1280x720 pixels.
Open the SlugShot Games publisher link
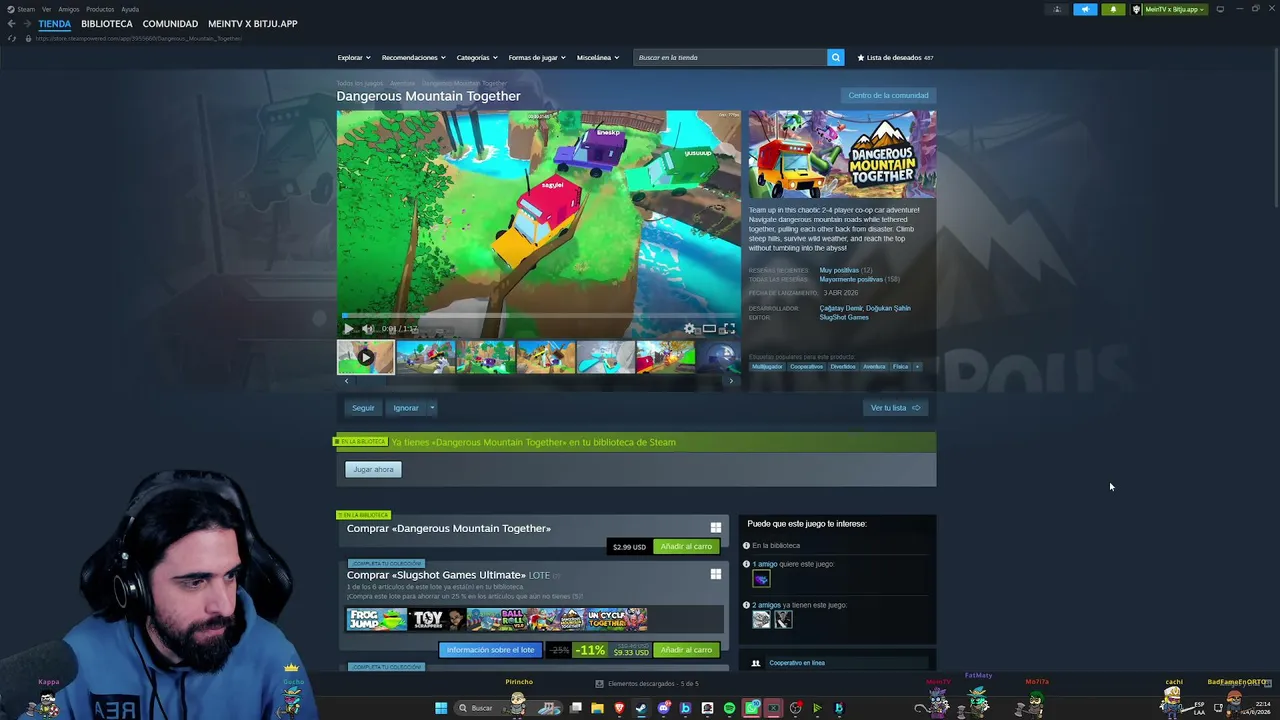(844, 317)
